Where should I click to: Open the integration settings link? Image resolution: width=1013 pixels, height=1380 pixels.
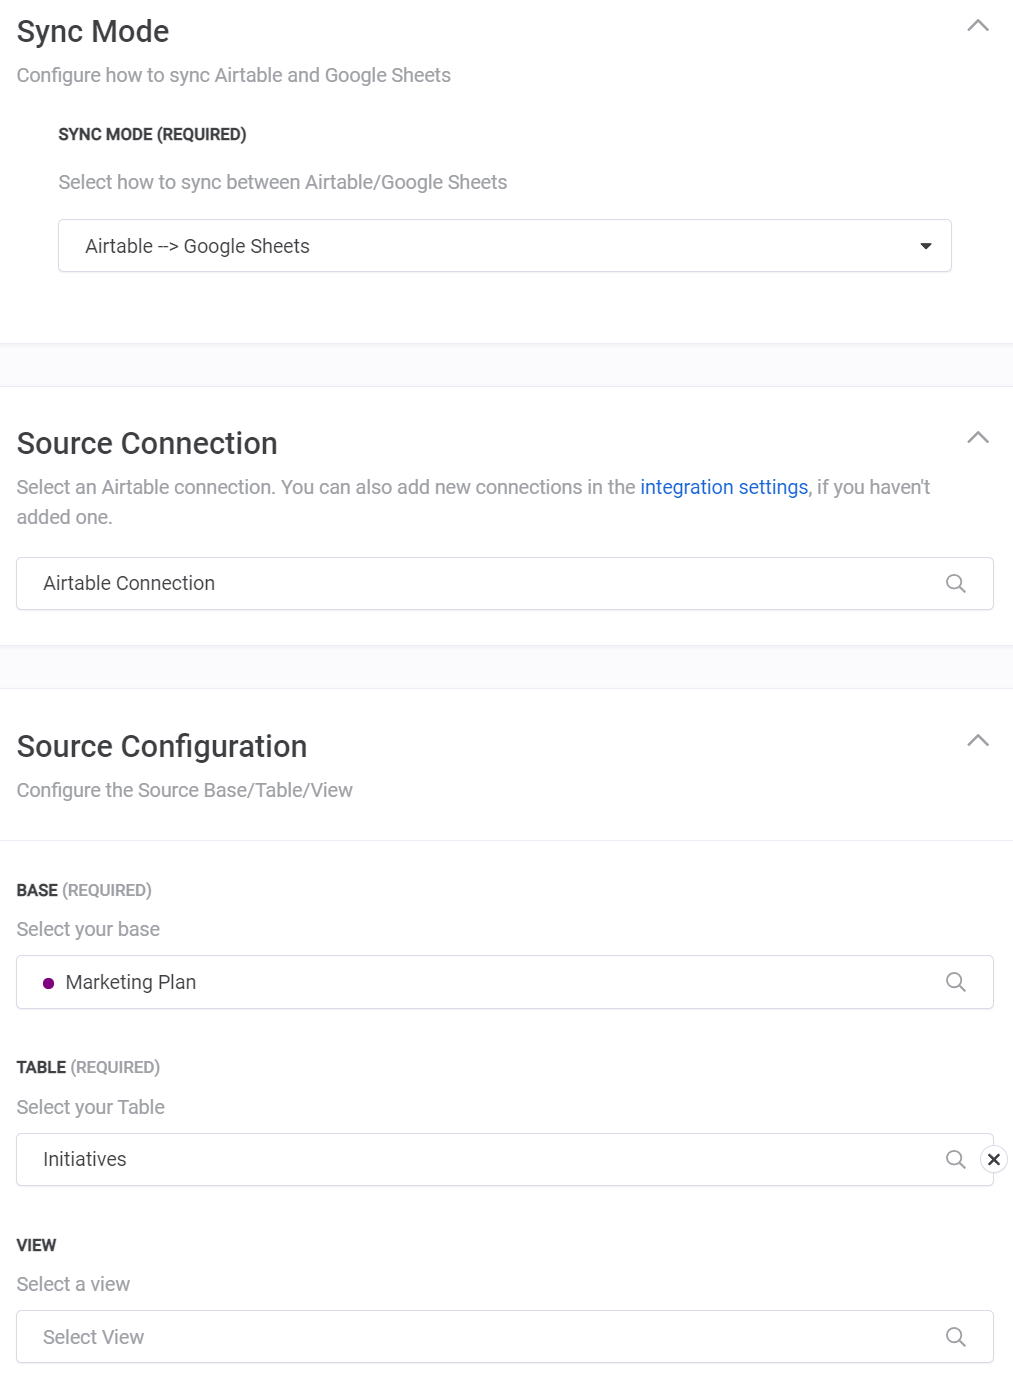coord(723,487)
